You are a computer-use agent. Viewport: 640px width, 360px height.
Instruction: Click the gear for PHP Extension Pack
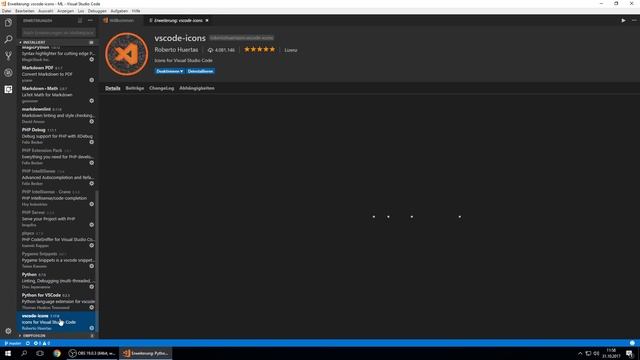pyautogui.click(x=92, y=163)
